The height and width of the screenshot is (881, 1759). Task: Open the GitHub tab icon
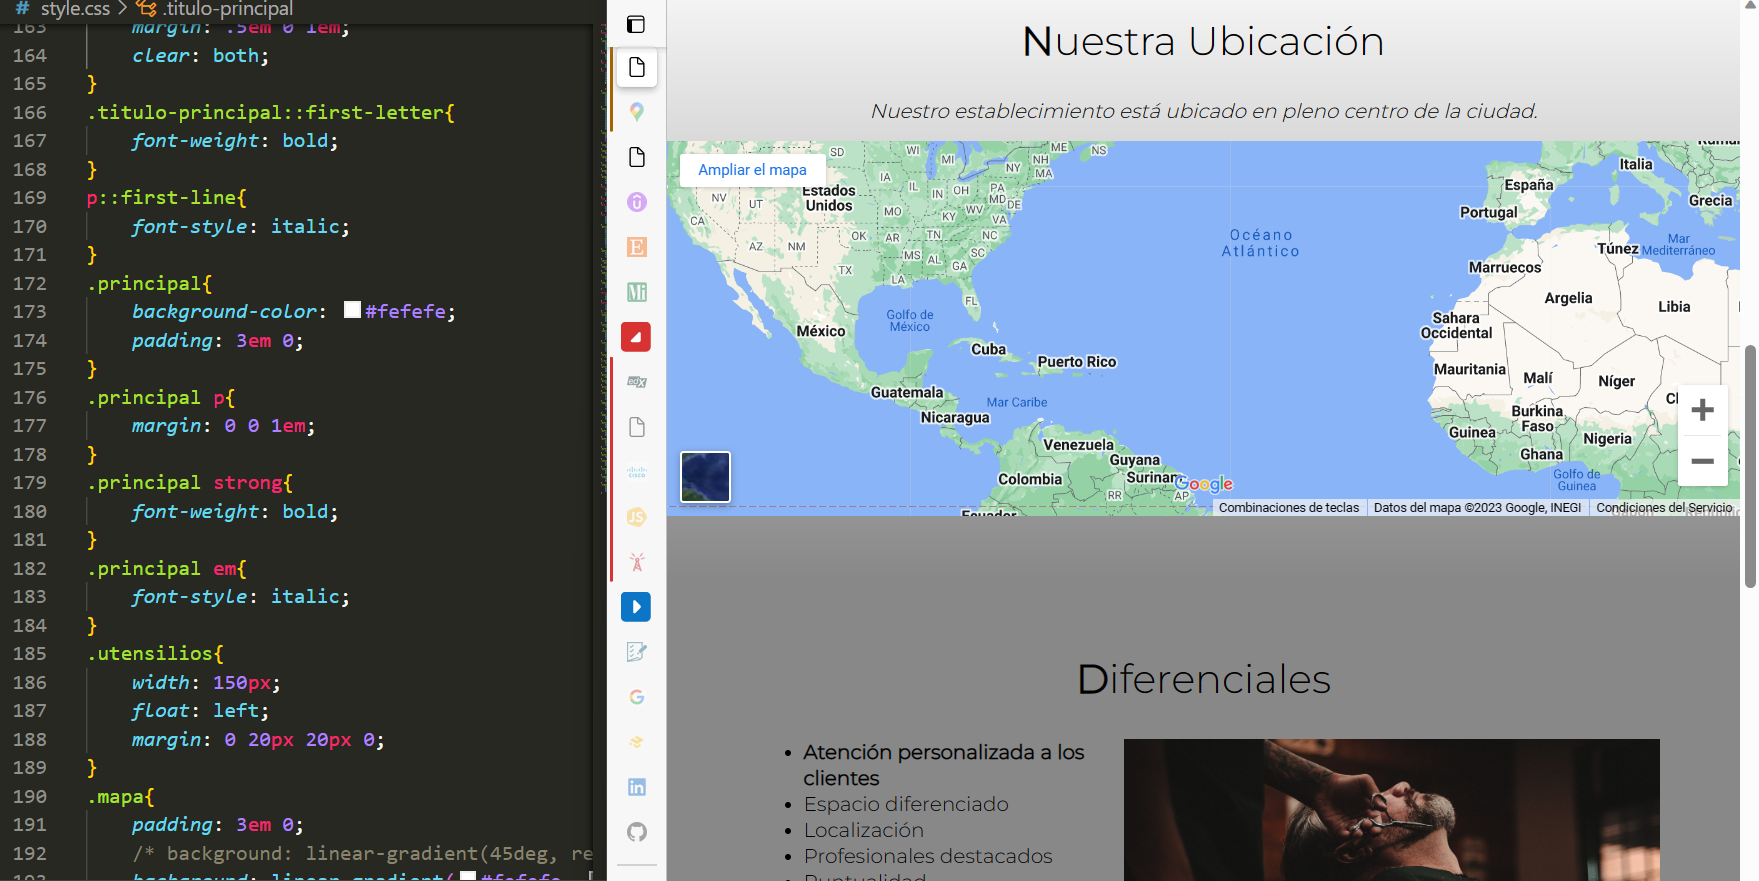636,832
